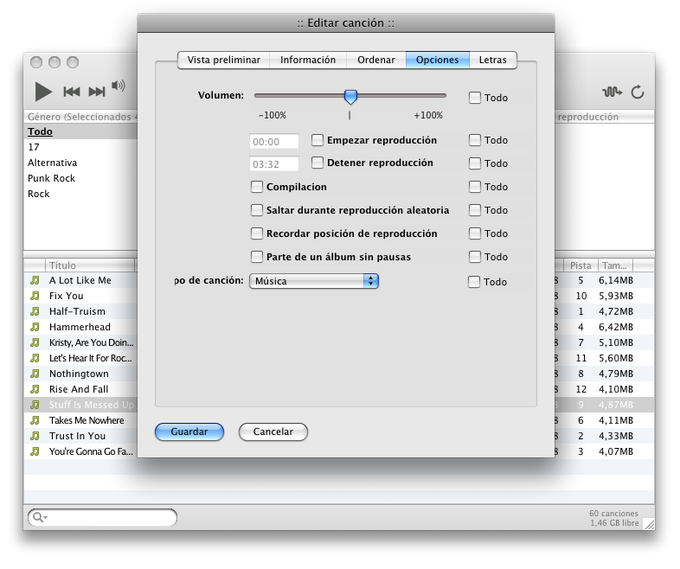
Task: Select the song Nothingtown
Action: [x=79, y=374]
